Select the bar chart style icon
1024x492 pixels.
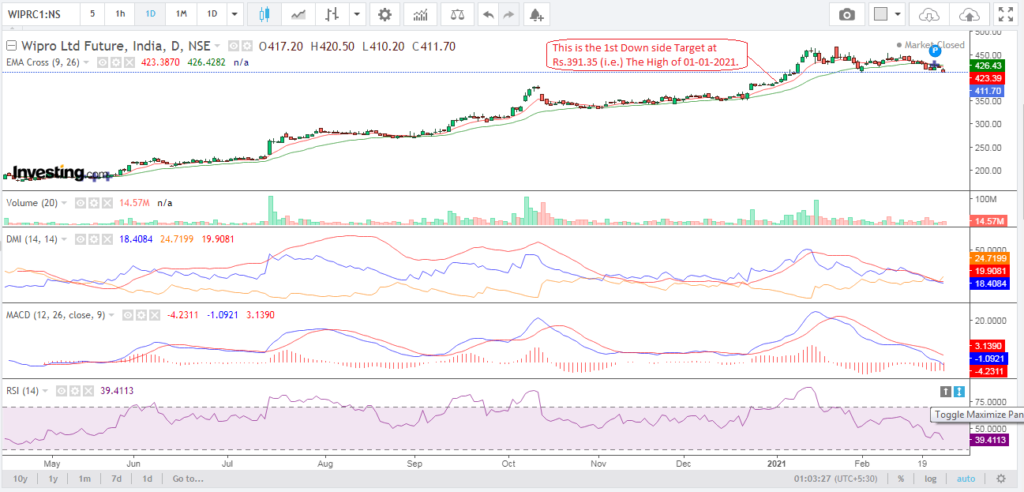(x=333, y=14)
